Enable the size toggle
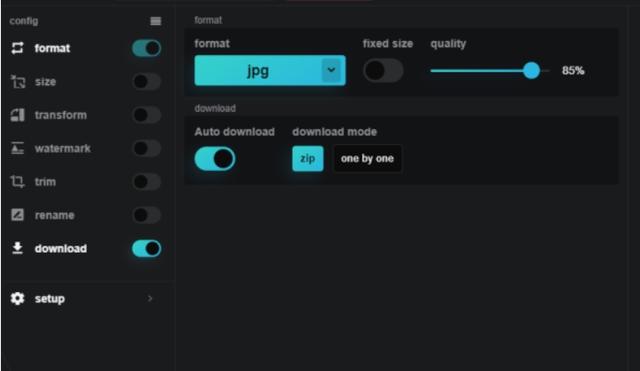The image size is (640, 371). pyautogui.click(x=147, y=82)
